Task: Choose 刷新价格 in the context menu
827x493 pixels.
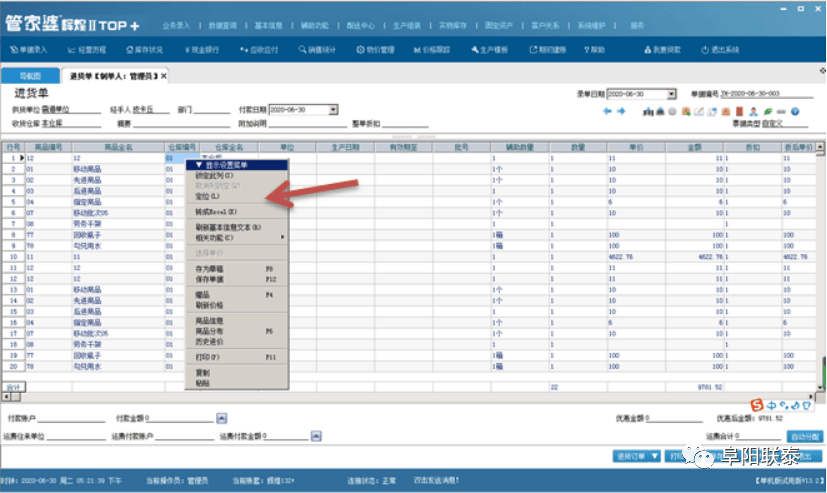Action: click(x=237, y=305)
